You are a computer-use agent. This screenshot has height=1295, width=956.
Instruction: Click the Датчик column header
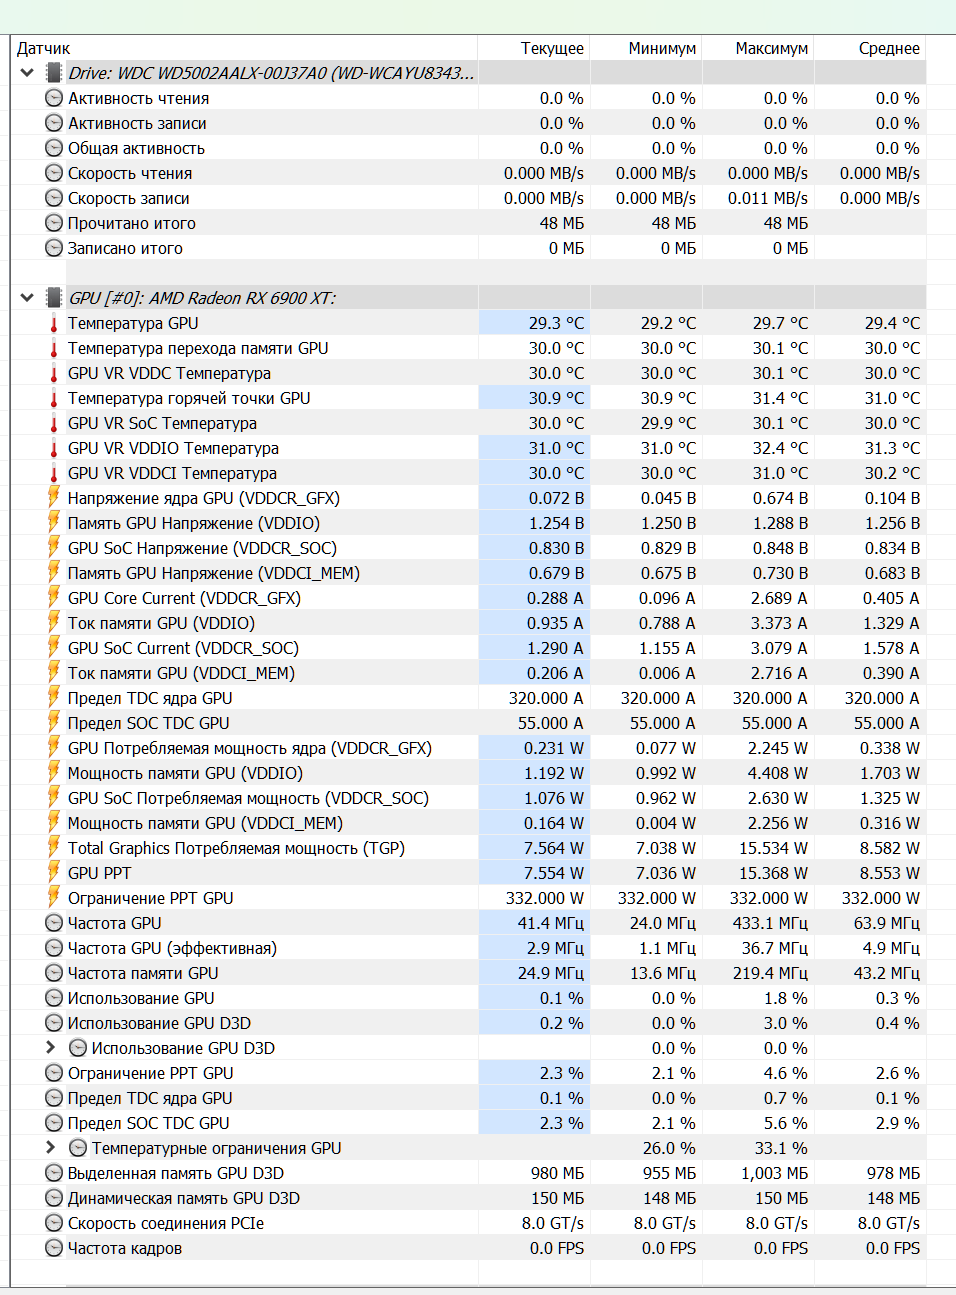click(x=44, y=48)
